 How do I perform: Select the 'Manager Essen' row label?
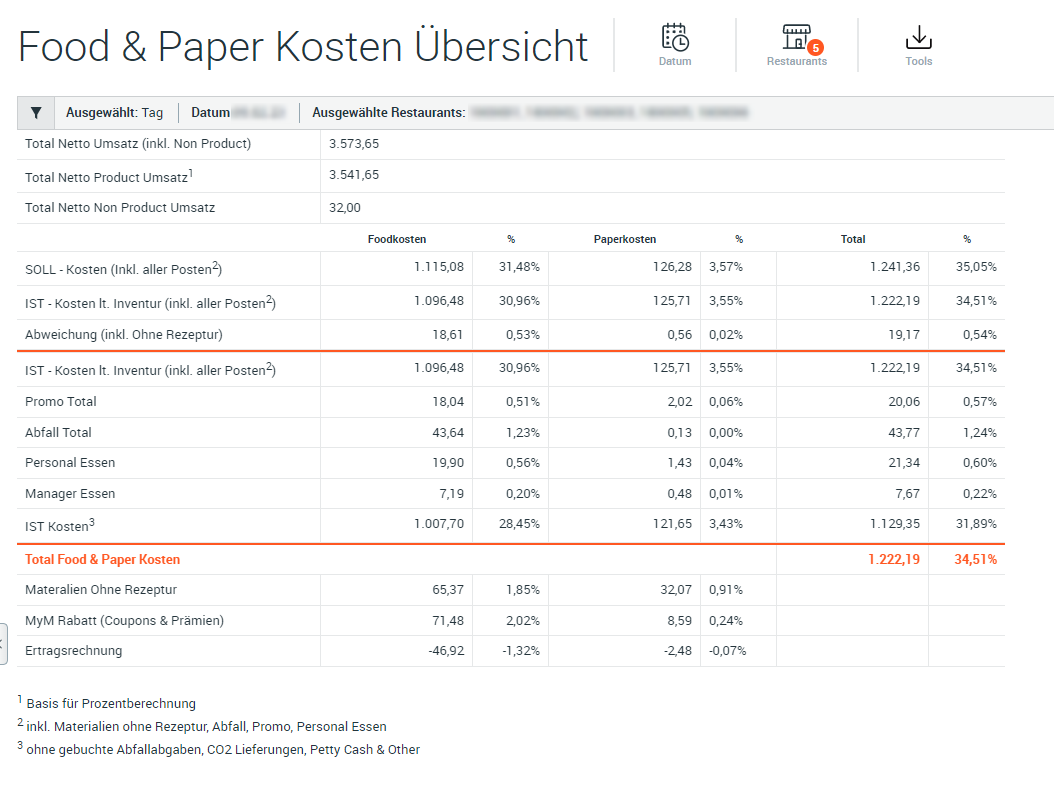coord(70,494)
